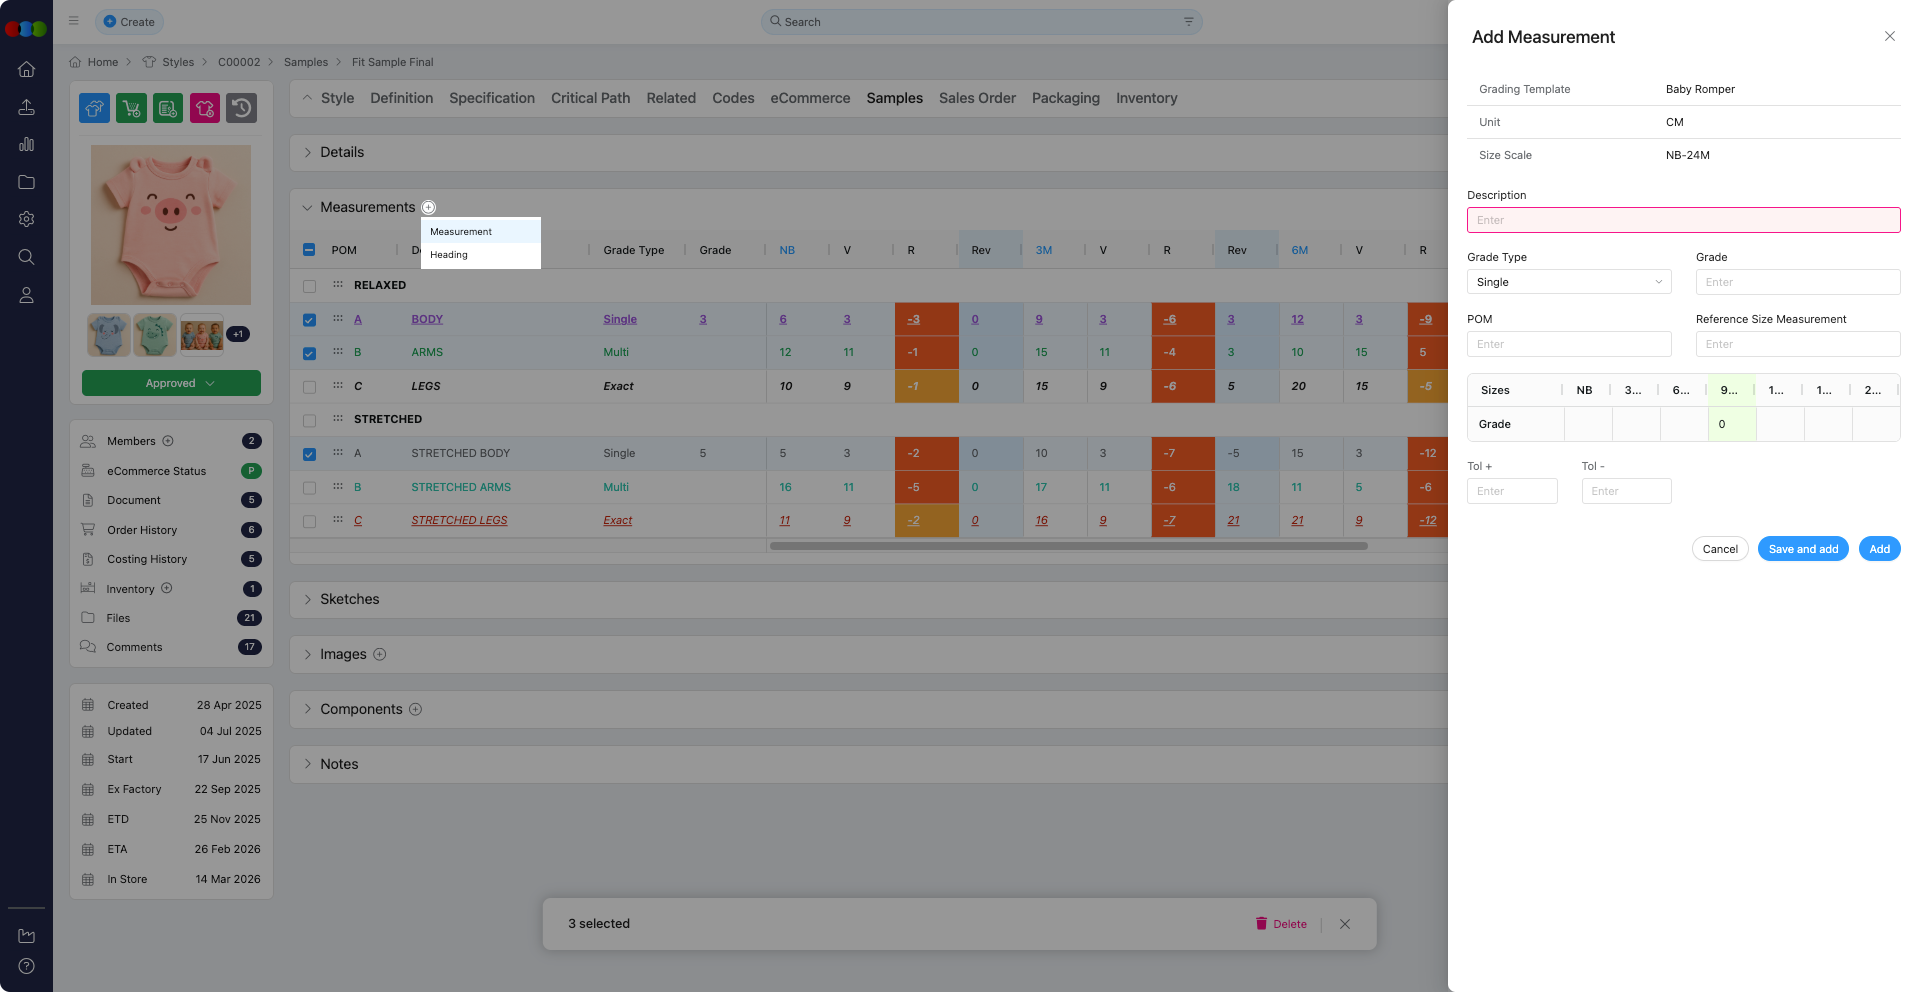
Task: Click the Description input field
Action: tap(1683, 220)
